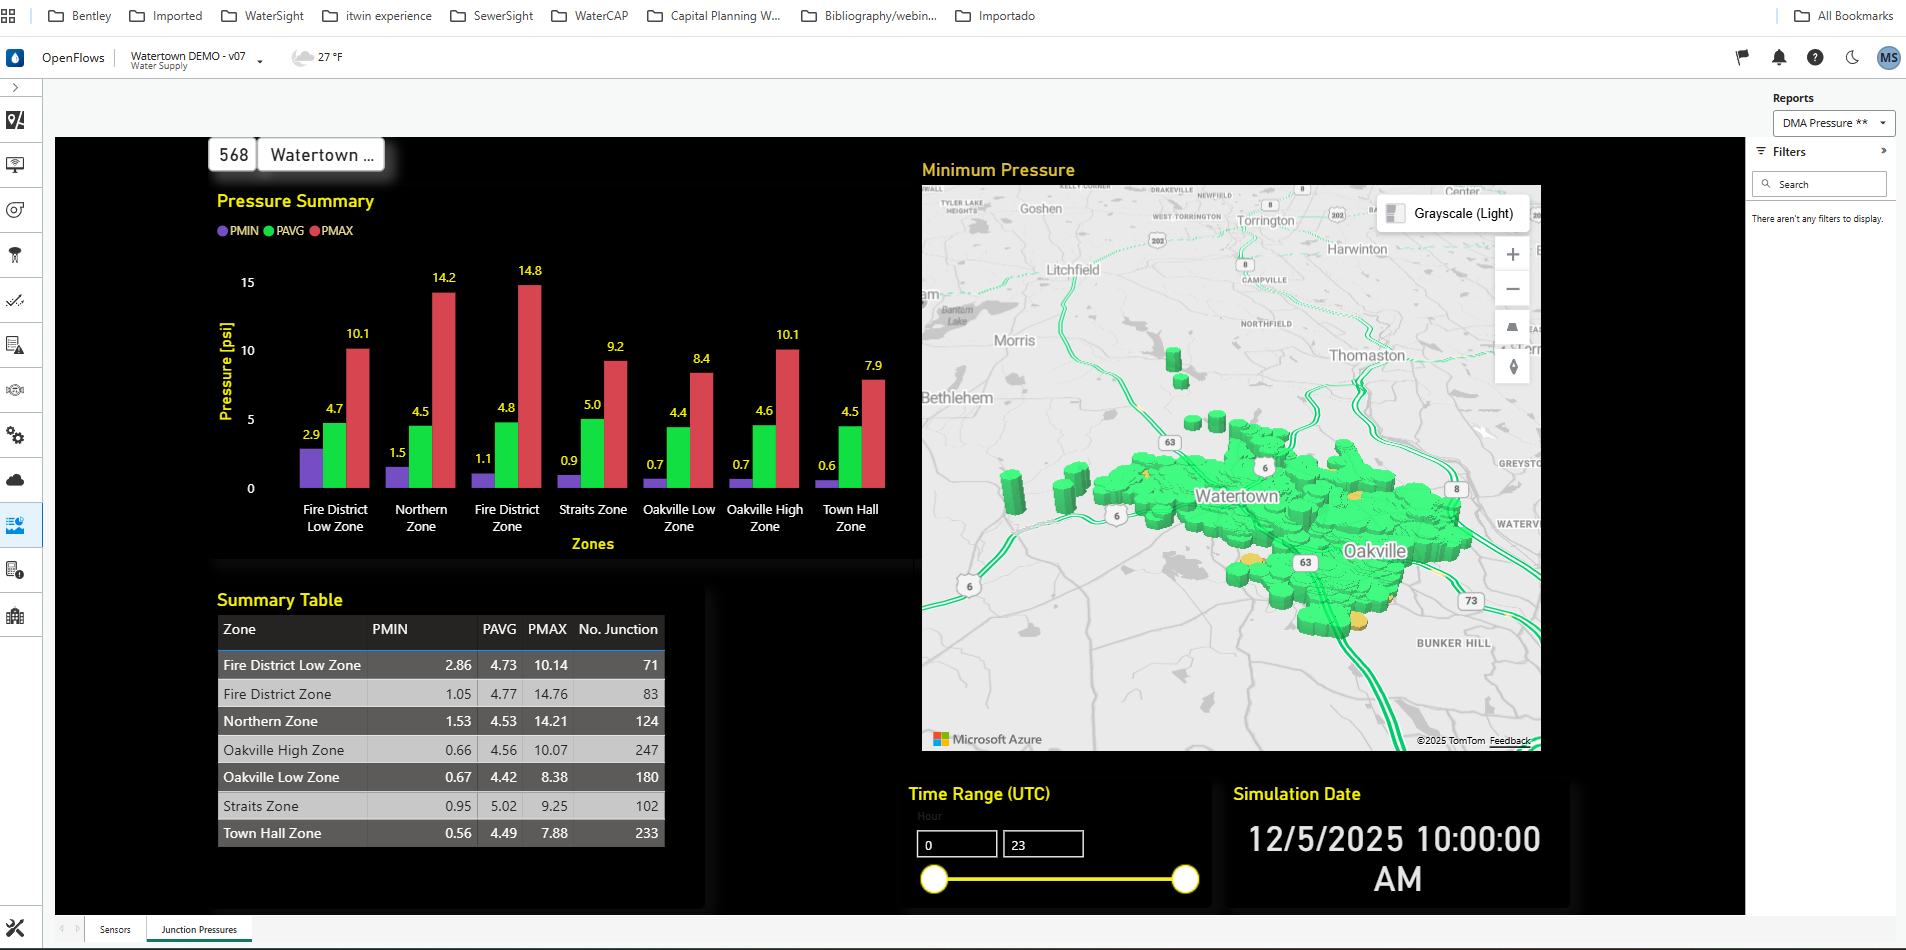The image size is (1906, 950).
Task: Switch to the Sensors tab
Action: tap(115, 930)
